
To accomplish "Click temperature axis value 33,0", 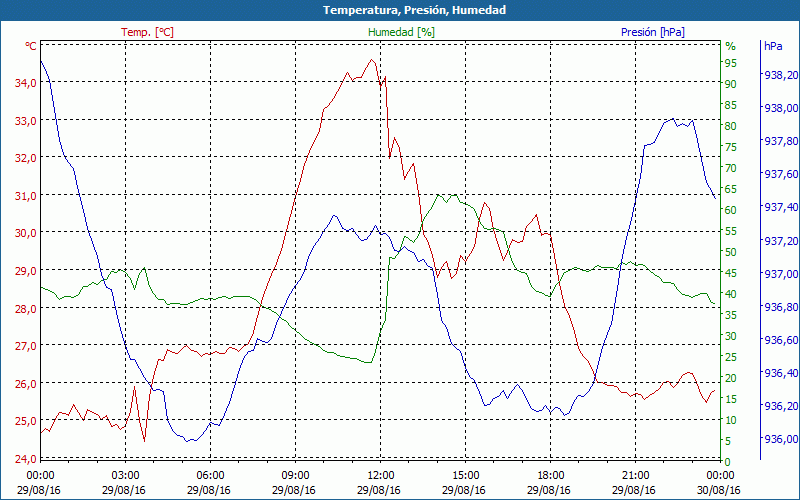I will [x=25, y=121].
